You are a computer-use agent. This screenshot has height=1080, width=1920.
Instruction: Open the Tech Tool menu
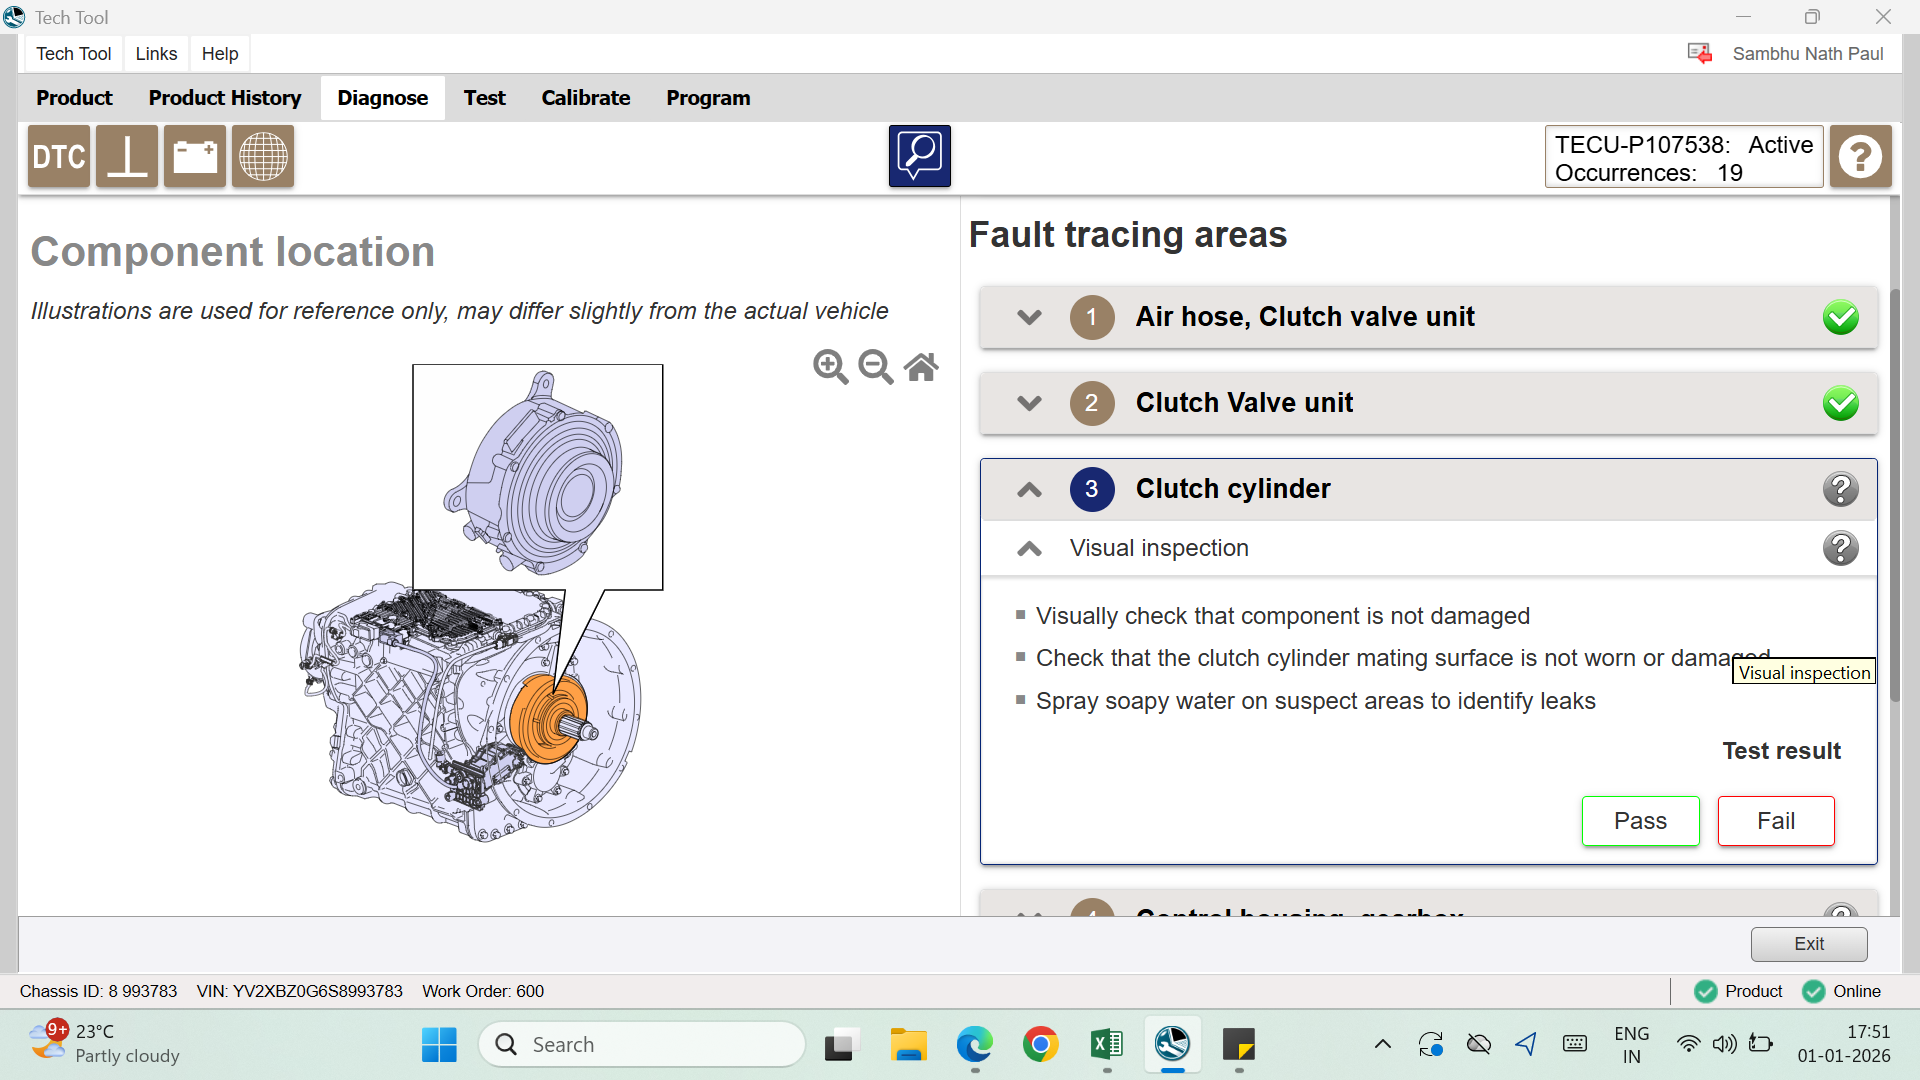pos(74,54)
